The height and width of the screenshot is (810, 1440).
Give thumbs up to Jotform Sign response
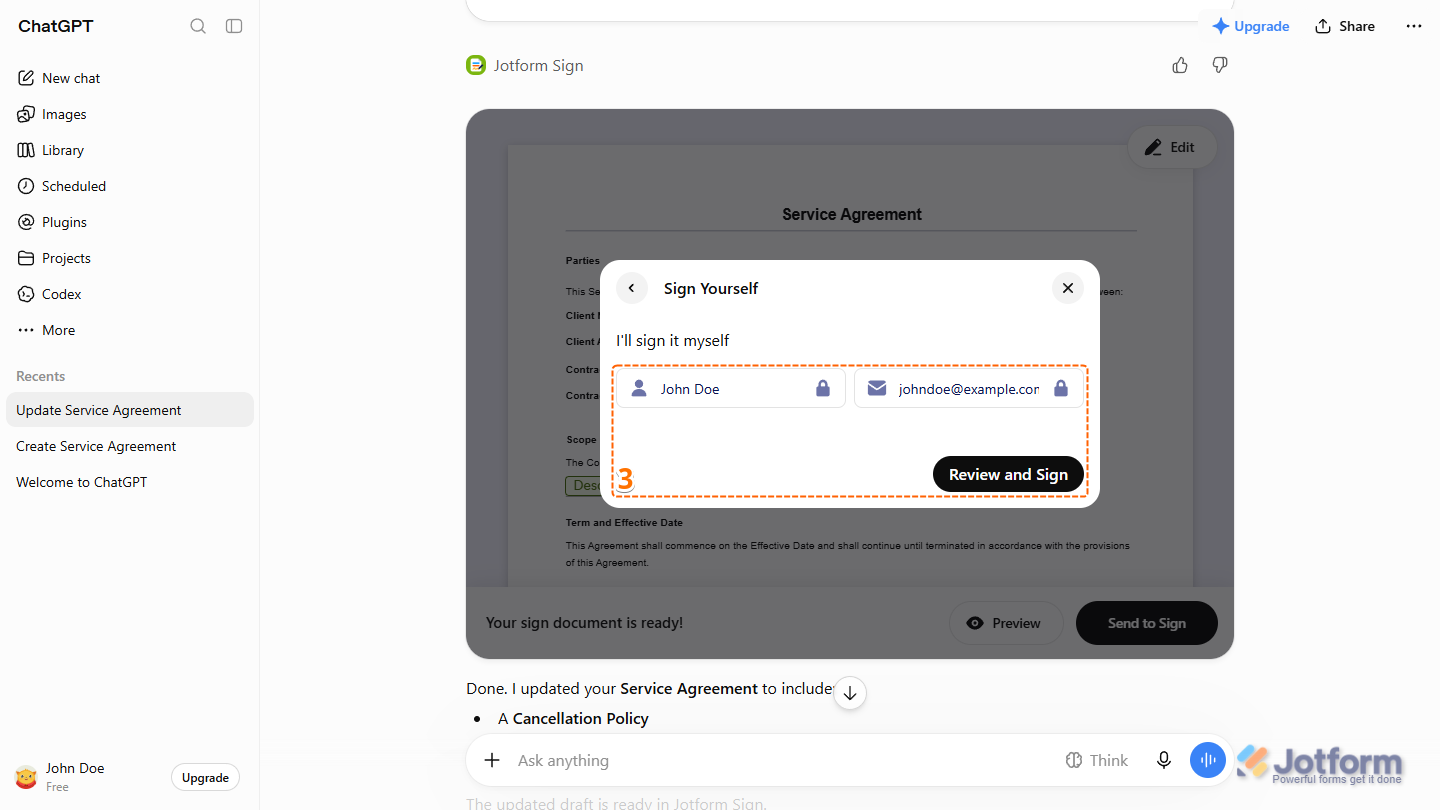1180,65
